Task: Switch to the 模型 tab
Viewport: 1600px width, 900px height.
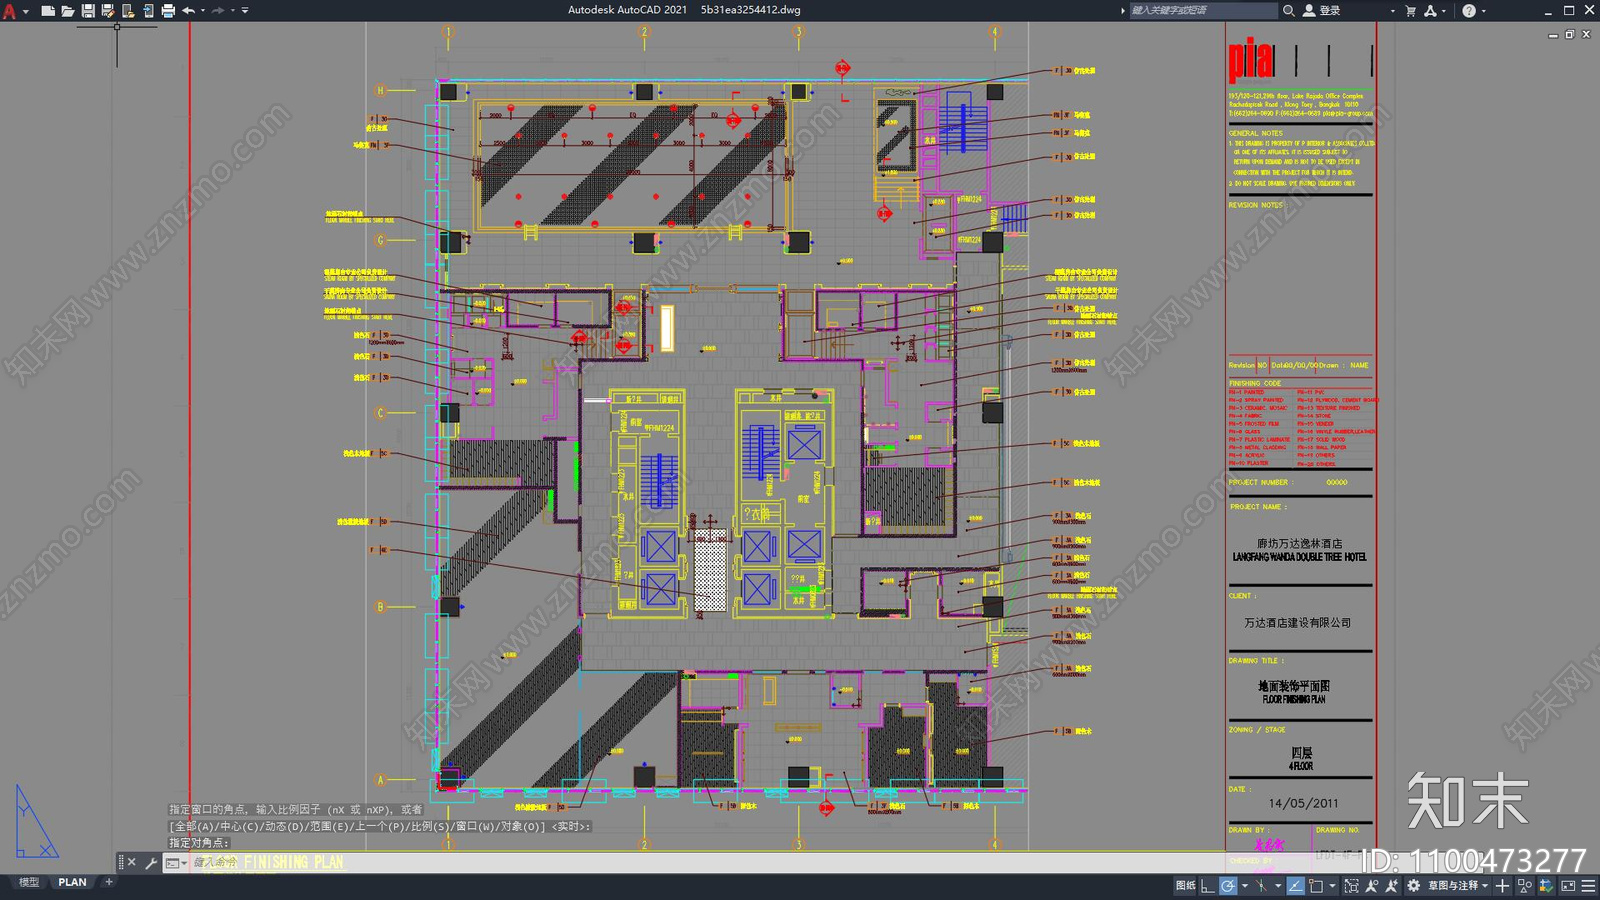Action: click(x=29, y=882)
